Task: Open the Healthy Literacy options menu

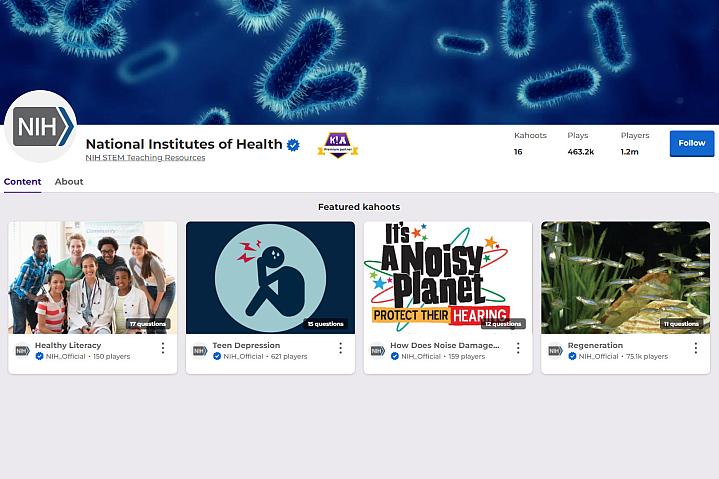Action: pyautogui.click(x=163, y=348)
